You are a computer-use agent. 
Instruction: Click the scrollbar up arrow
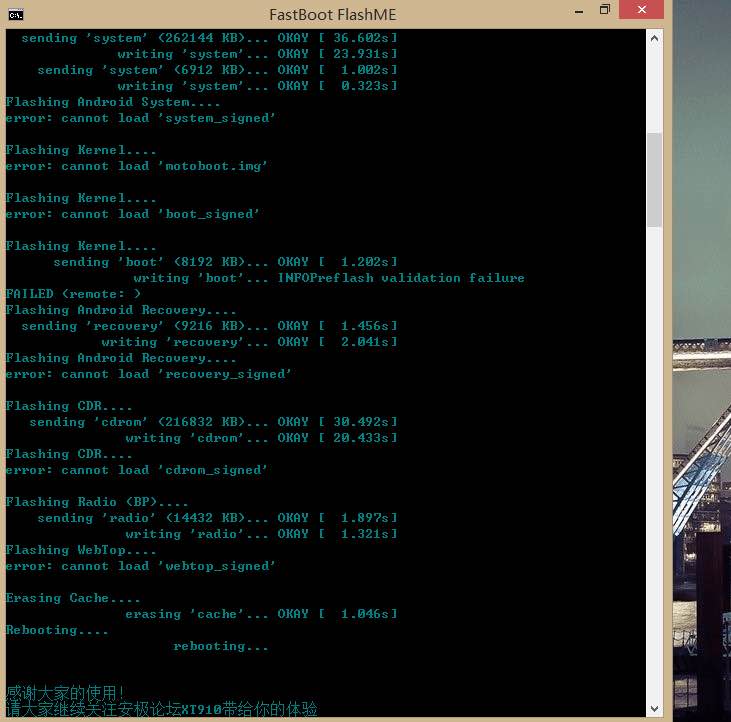pos(655,39)
